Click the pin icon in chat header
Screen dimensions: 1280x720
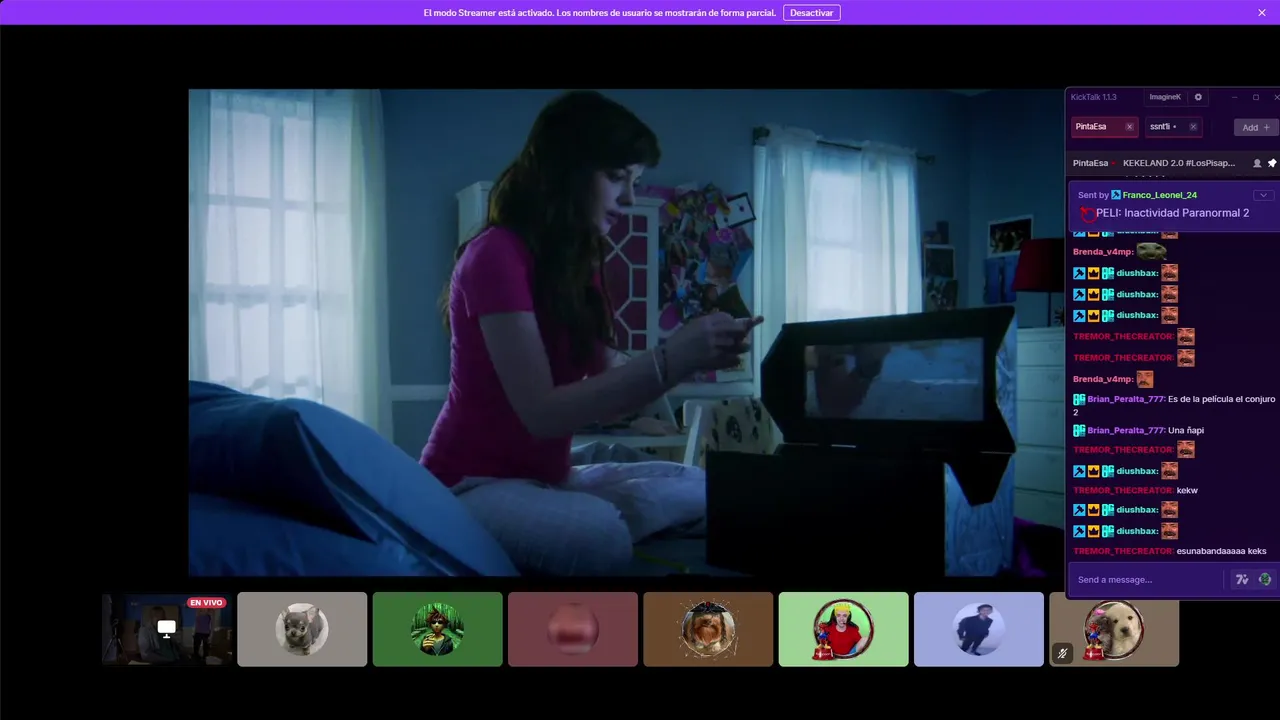pyautogui.click(x=1272, y=163)
